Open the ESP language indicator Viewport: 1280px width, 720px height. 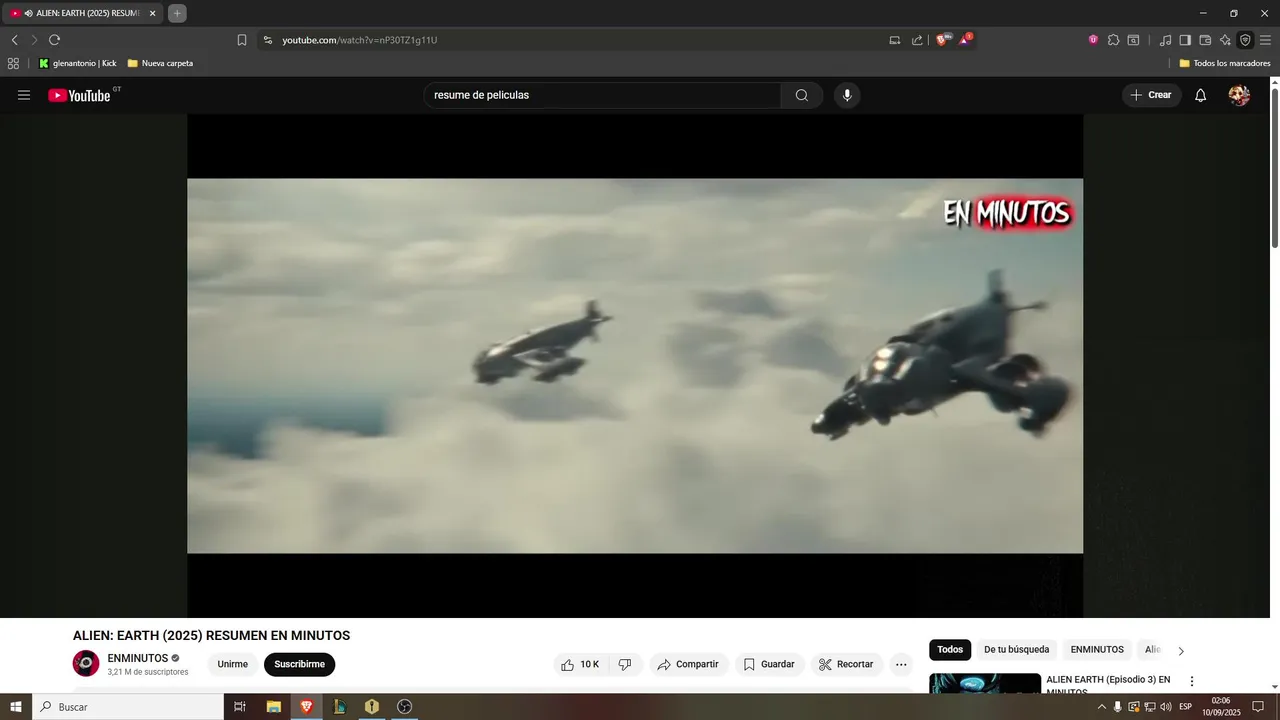[x=1185, y=707]
